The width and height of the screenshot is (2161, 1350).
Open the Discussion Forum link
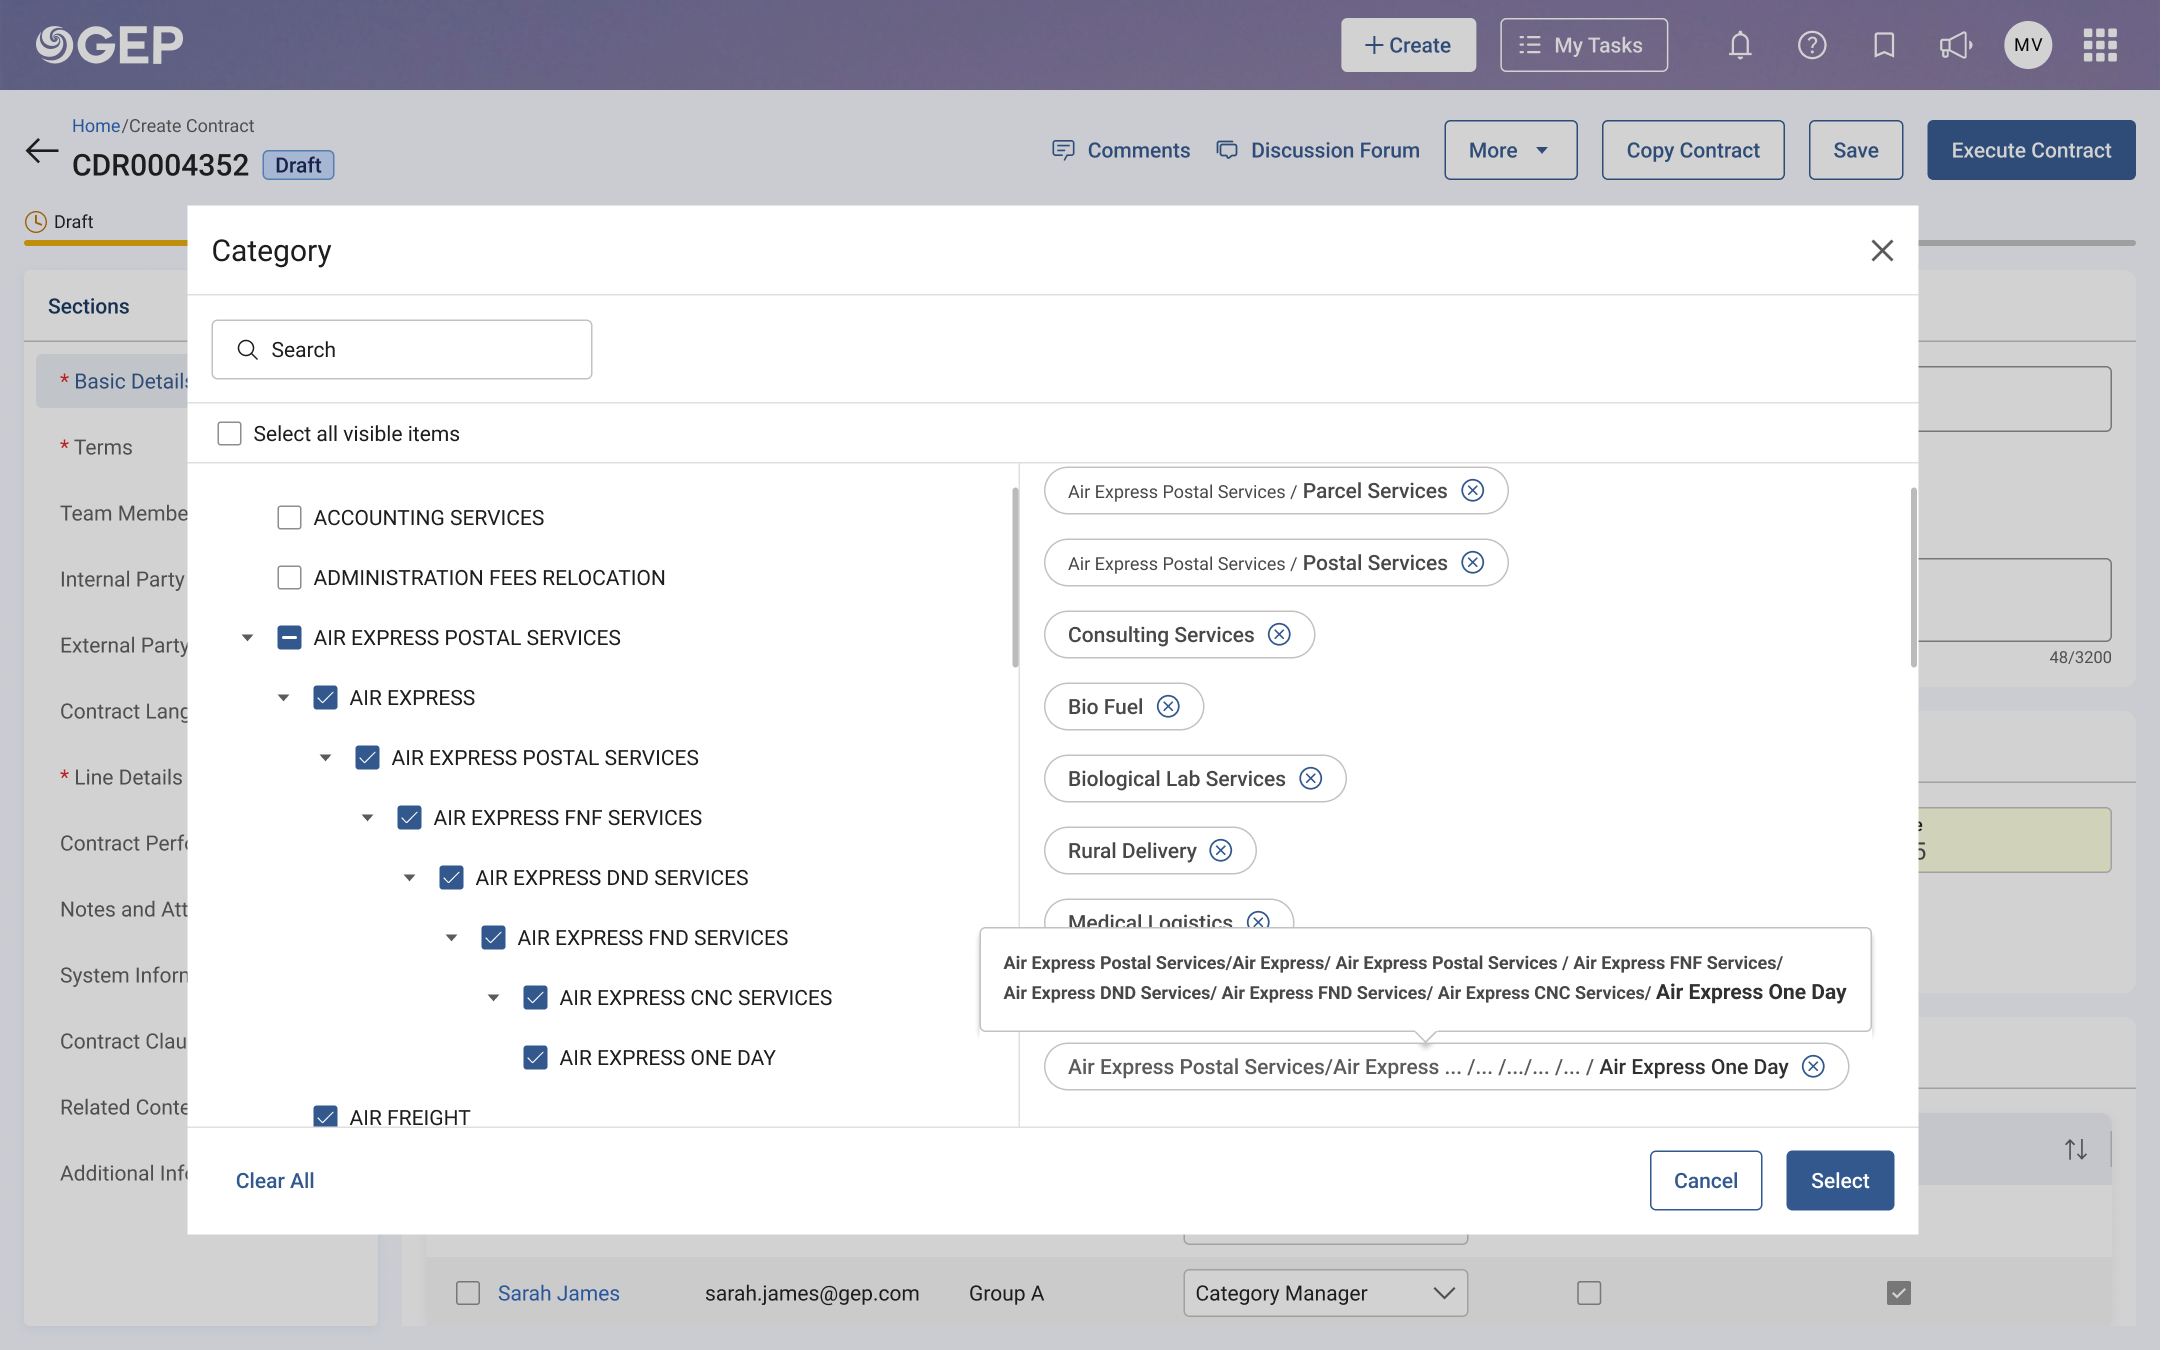pos(1318,150)
